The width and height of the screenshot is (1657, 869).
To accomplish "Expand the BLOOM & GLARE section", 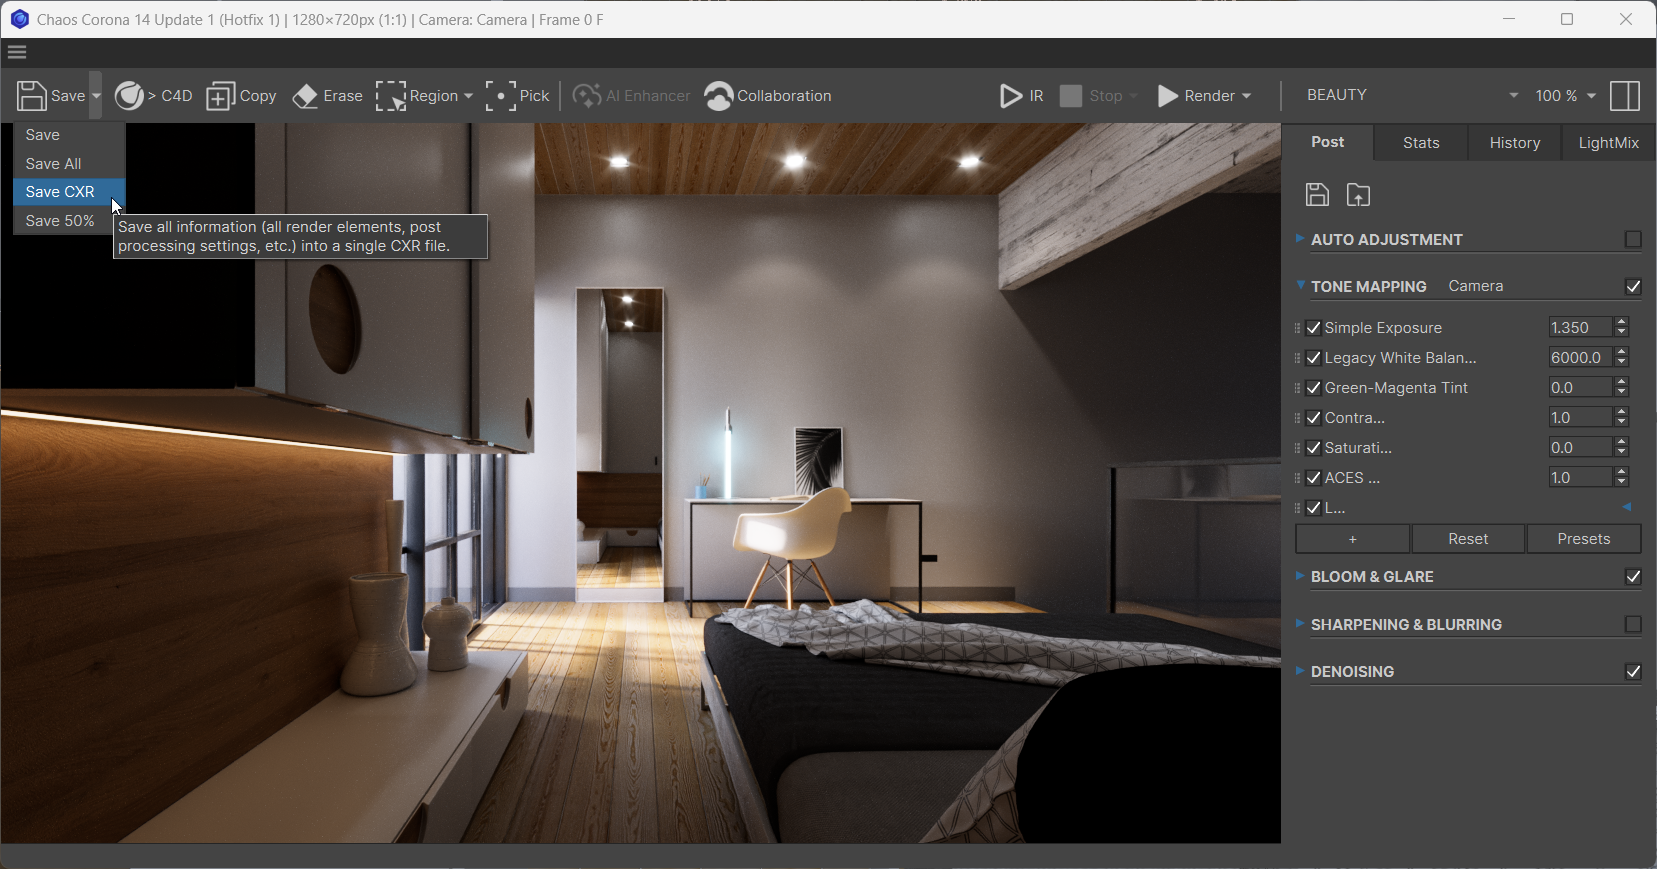I will [1299, 576].
